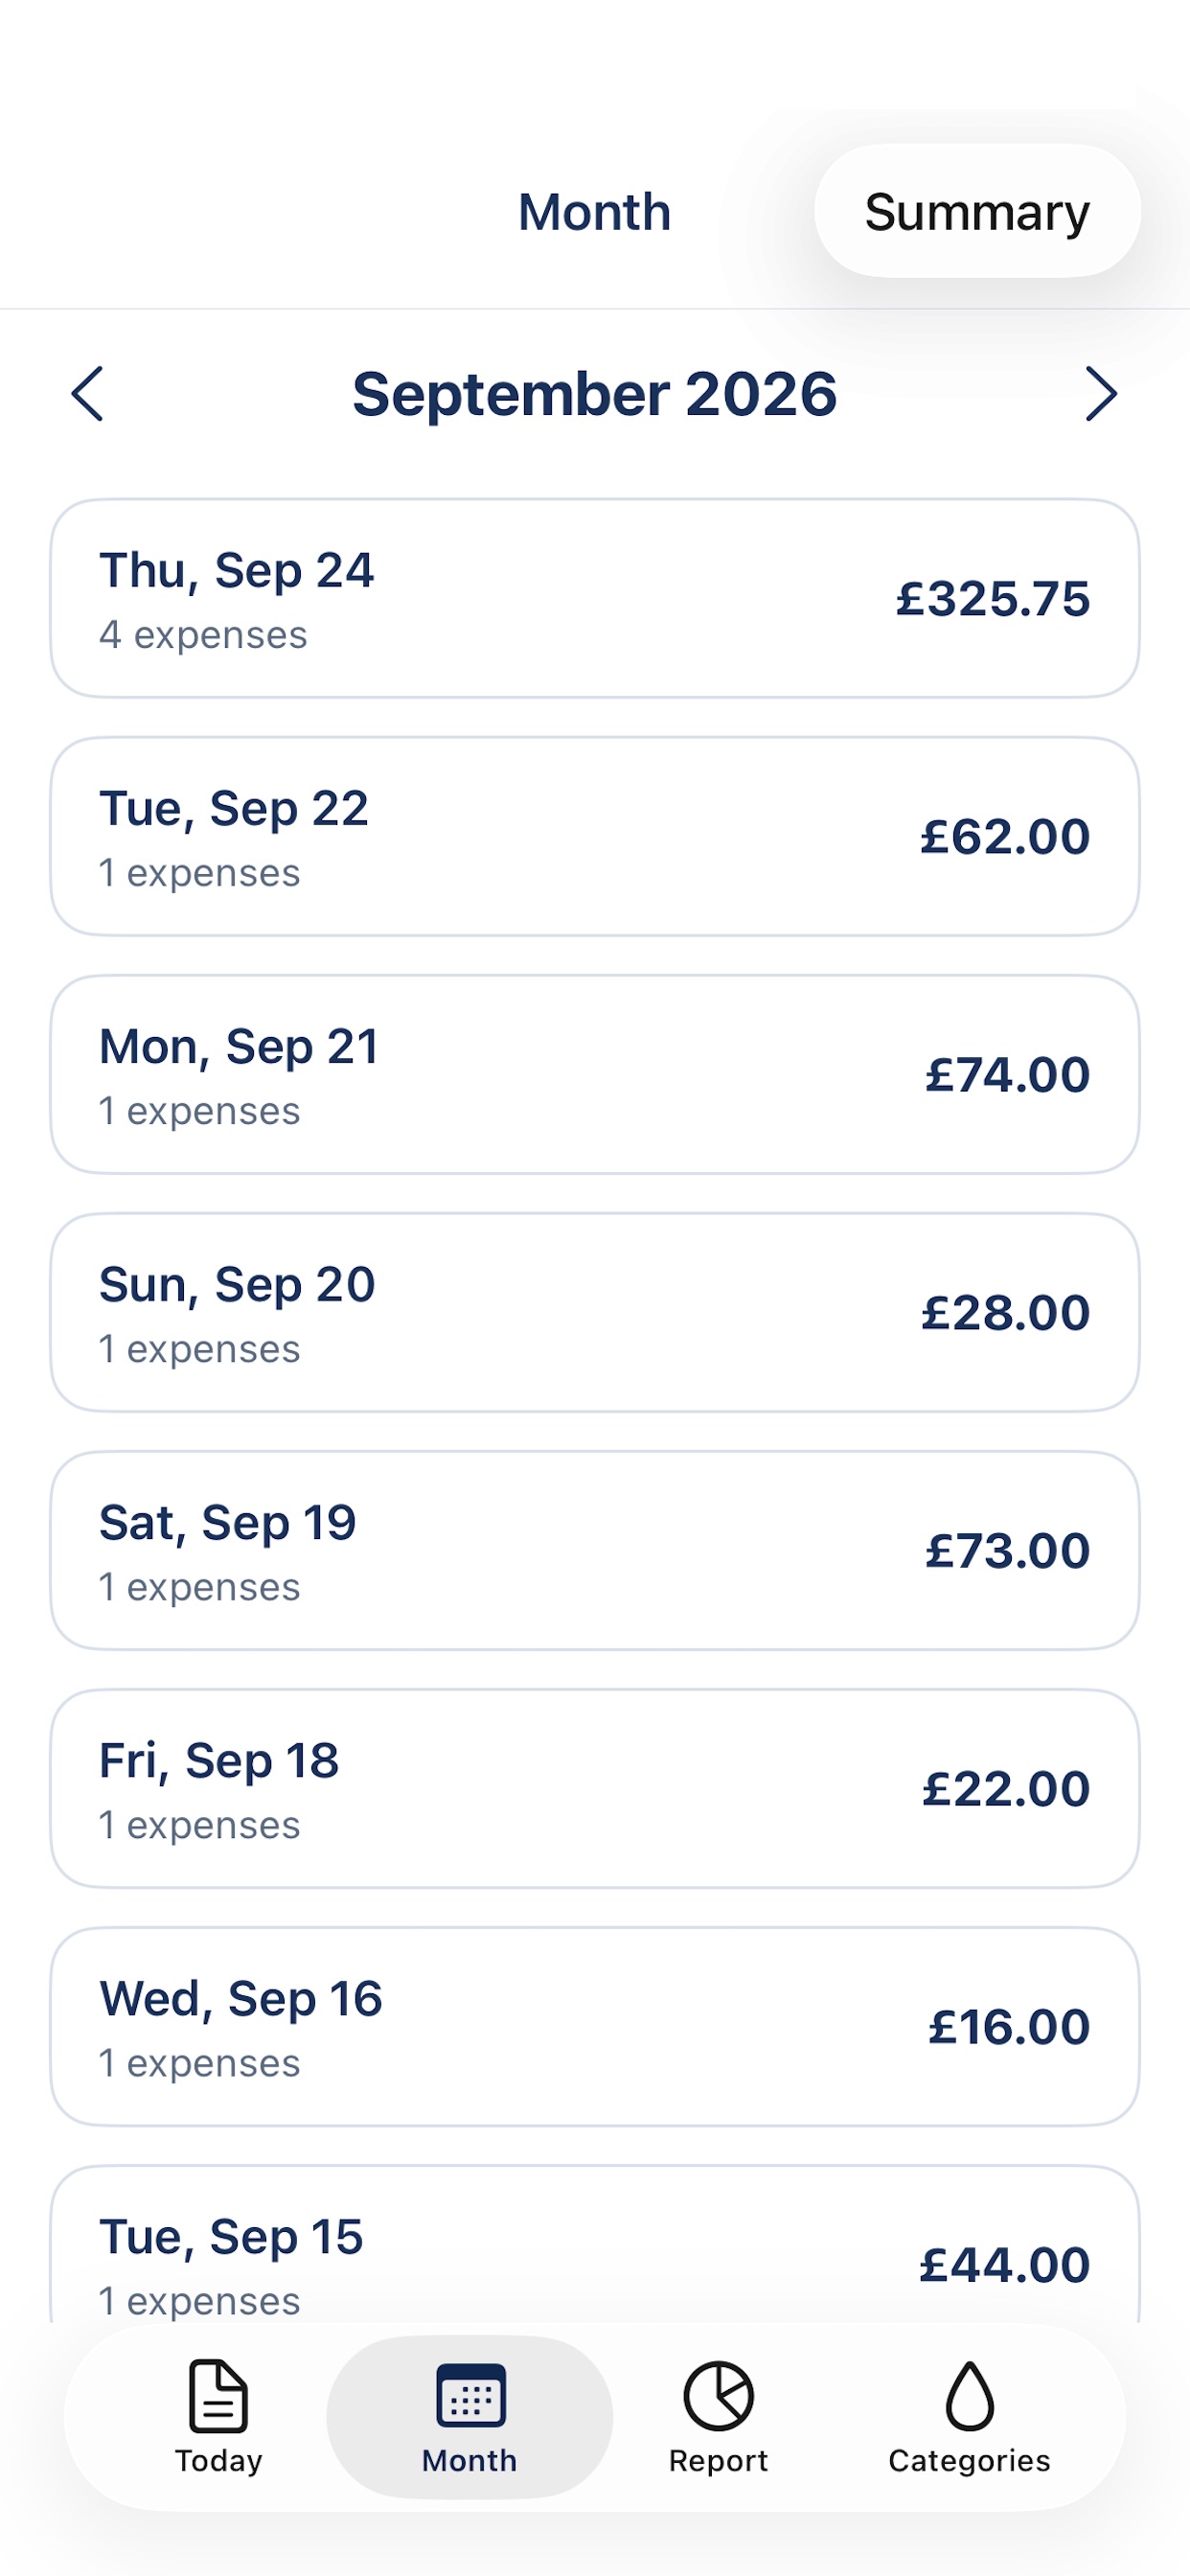Select the £325.75 daily total
This screenshot has height=2576, width=1190.
(992, 599)
